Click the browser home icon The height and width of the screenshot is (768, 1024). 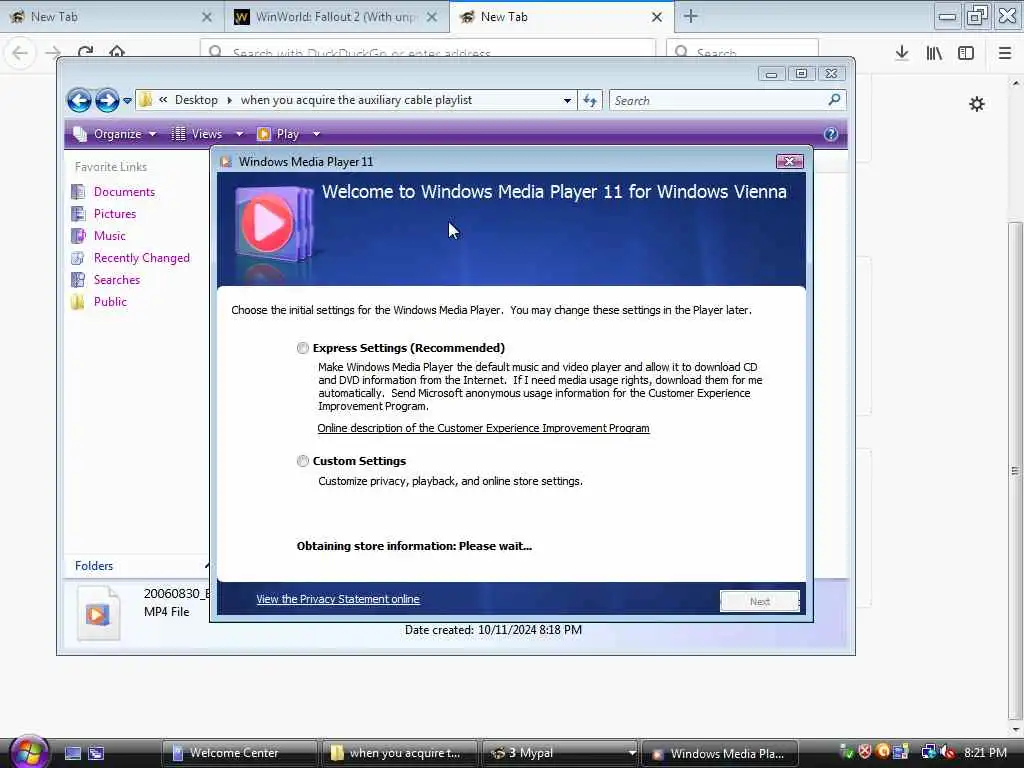coord(117,52)
